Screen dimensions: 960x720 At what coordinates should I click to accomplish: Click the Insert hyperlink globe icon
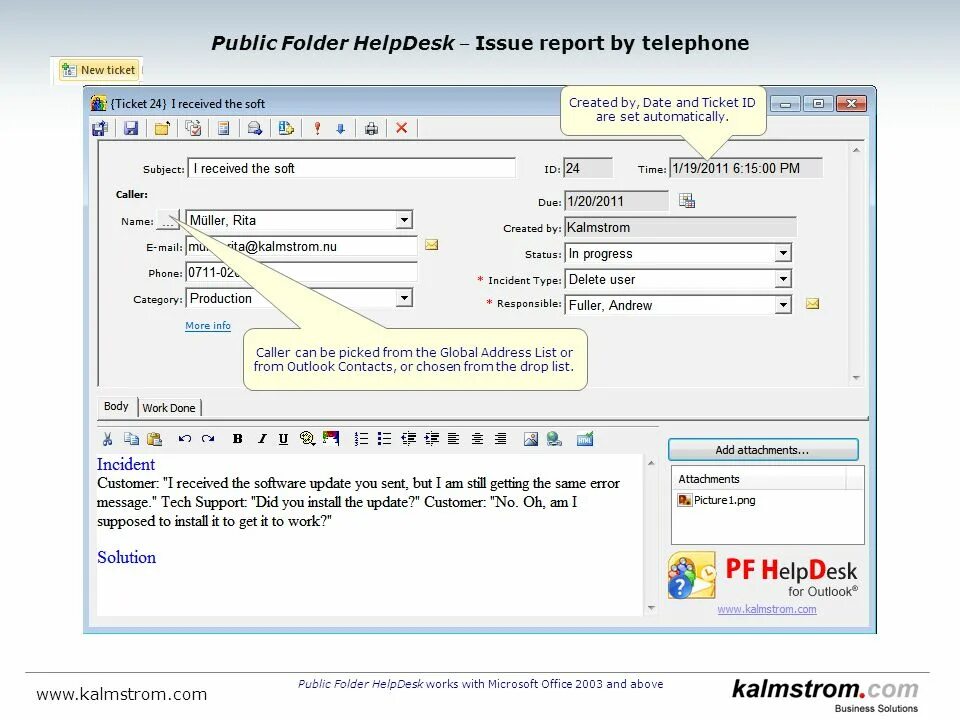(555, 438)
